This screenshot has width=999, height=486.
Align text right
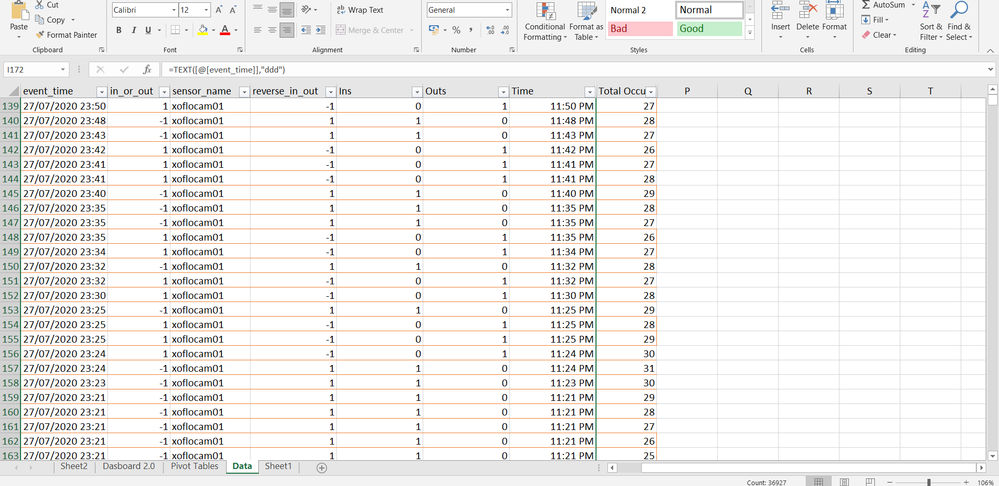(x=287, y=30)
